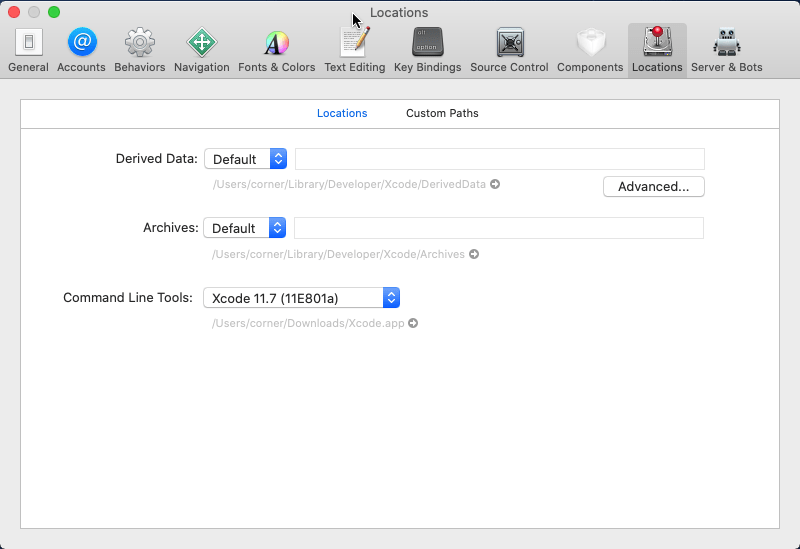Reveal DerivedData folder in Finder arrow
This screenshot has width=800, height=549.
point(495,184)
